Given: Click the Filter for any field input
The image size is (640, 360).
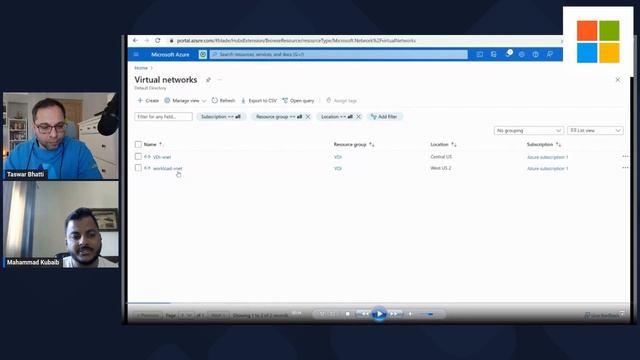Looking at the screenshot, I should tap(163, 117).
